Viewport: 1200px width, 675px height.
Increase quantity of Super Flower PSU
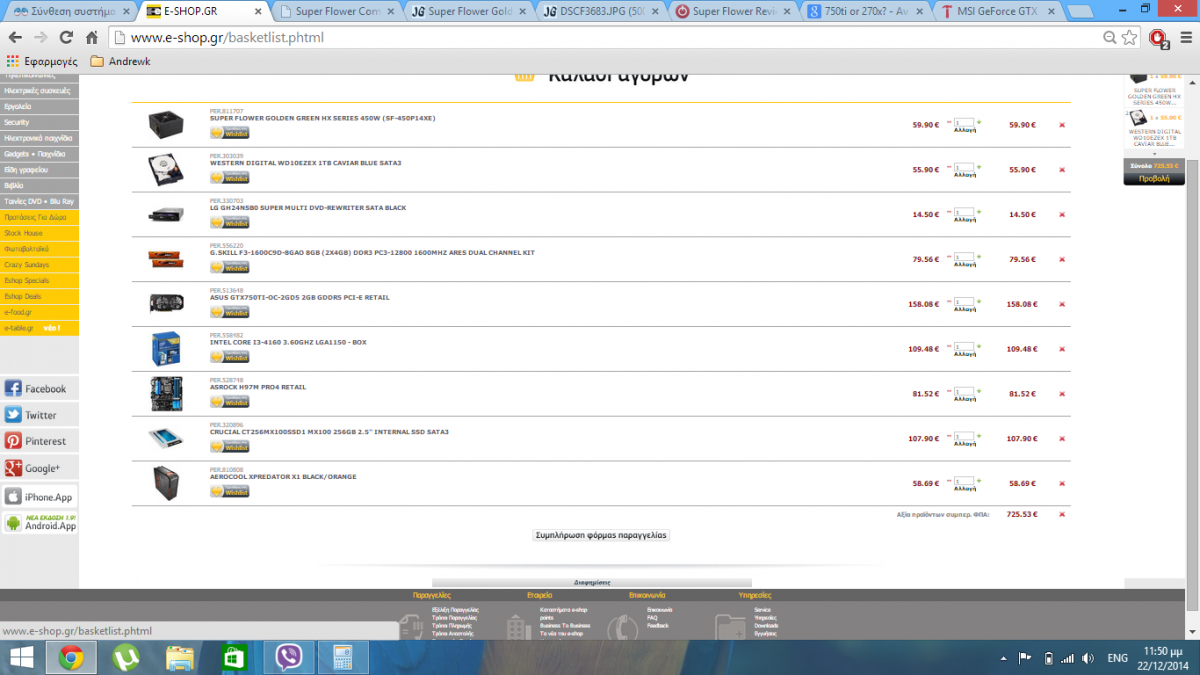tap(979, 122)
